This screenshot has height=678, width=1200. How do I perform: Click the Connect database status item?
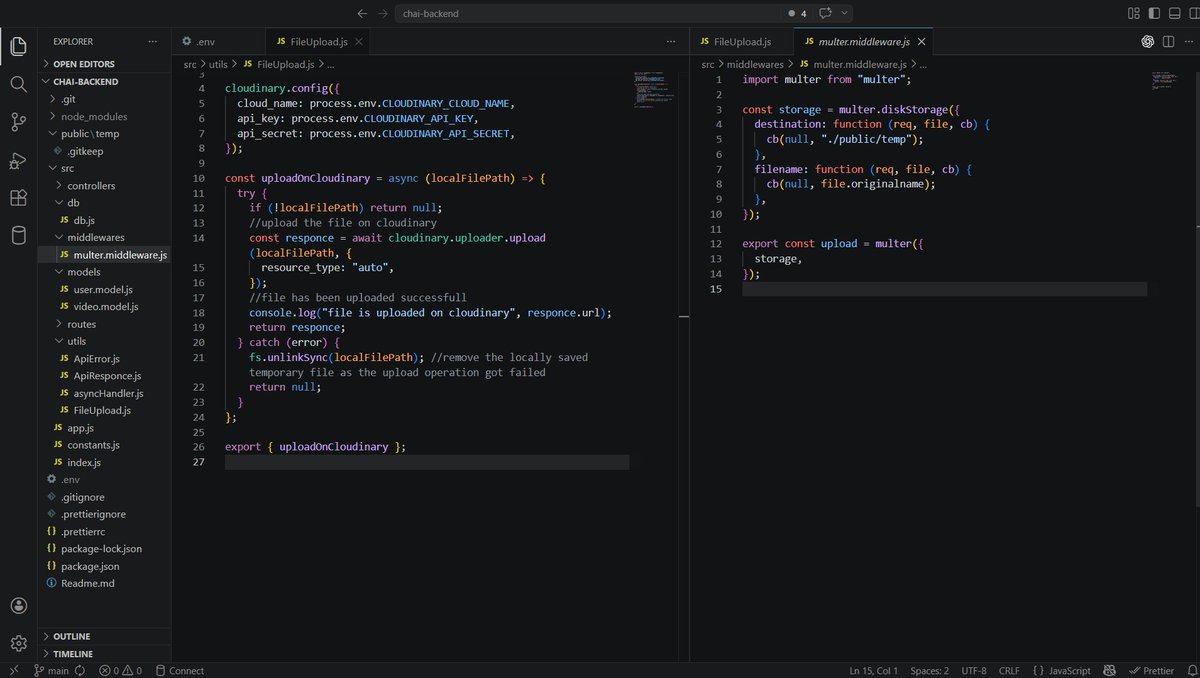179,670
